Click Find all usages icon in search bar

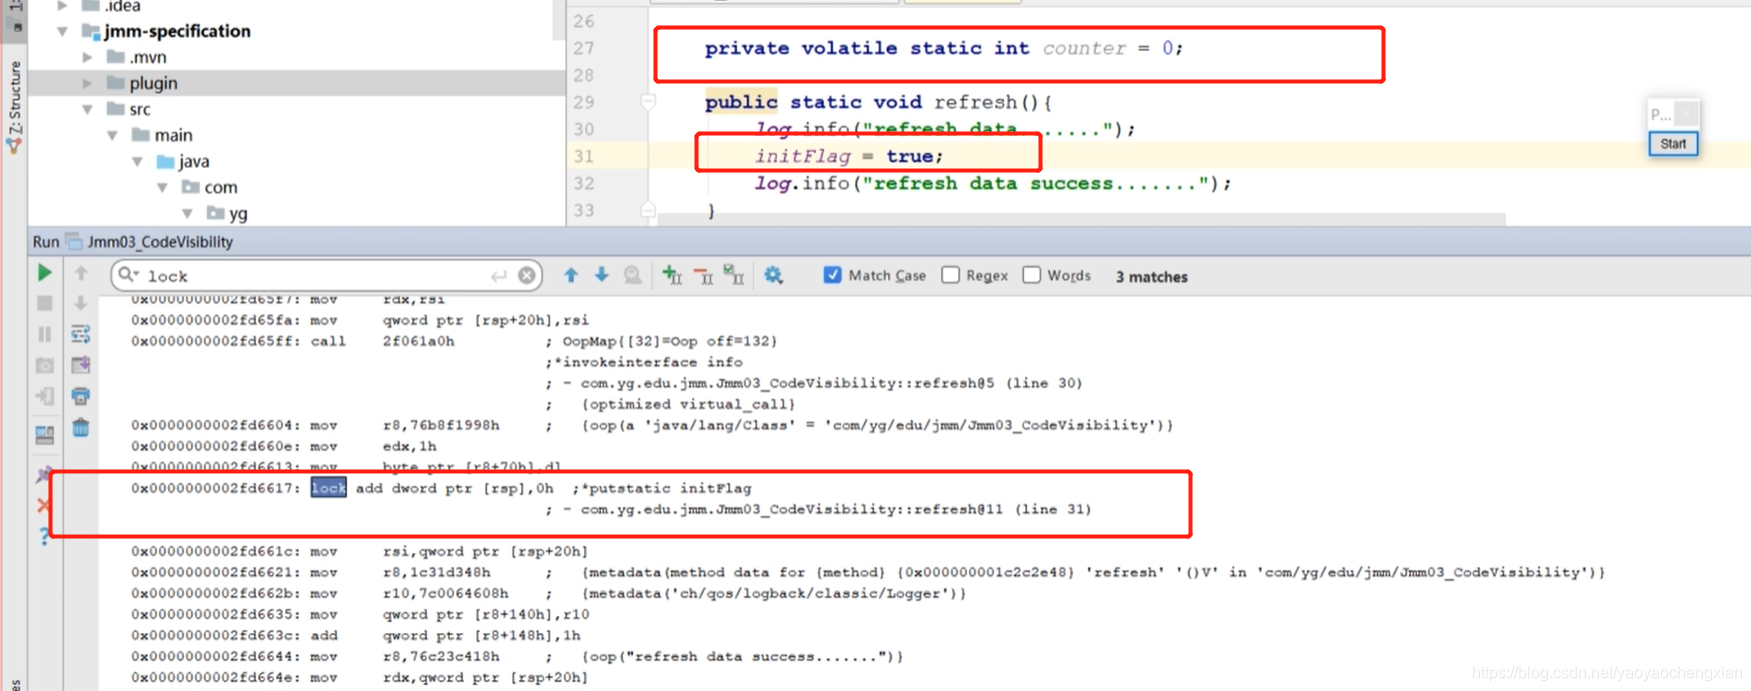(x=633, y=275)
